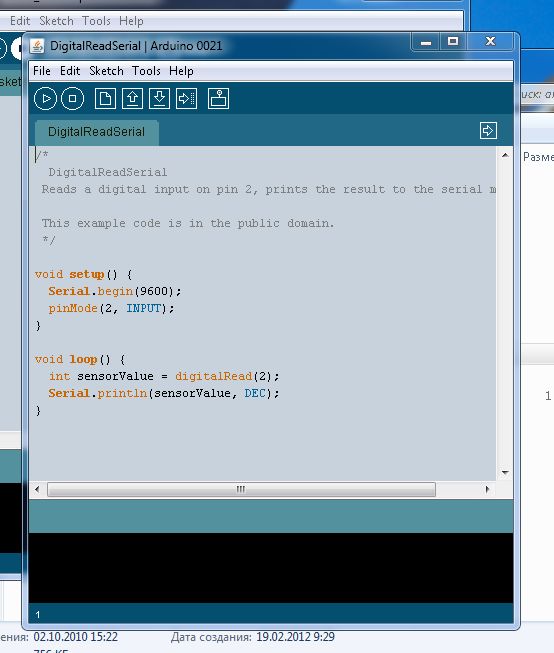The height and width of the screenshot is (653, 554).
Task: Open Sketch menu in background Arduino window
Action: [x=56, y=21]
